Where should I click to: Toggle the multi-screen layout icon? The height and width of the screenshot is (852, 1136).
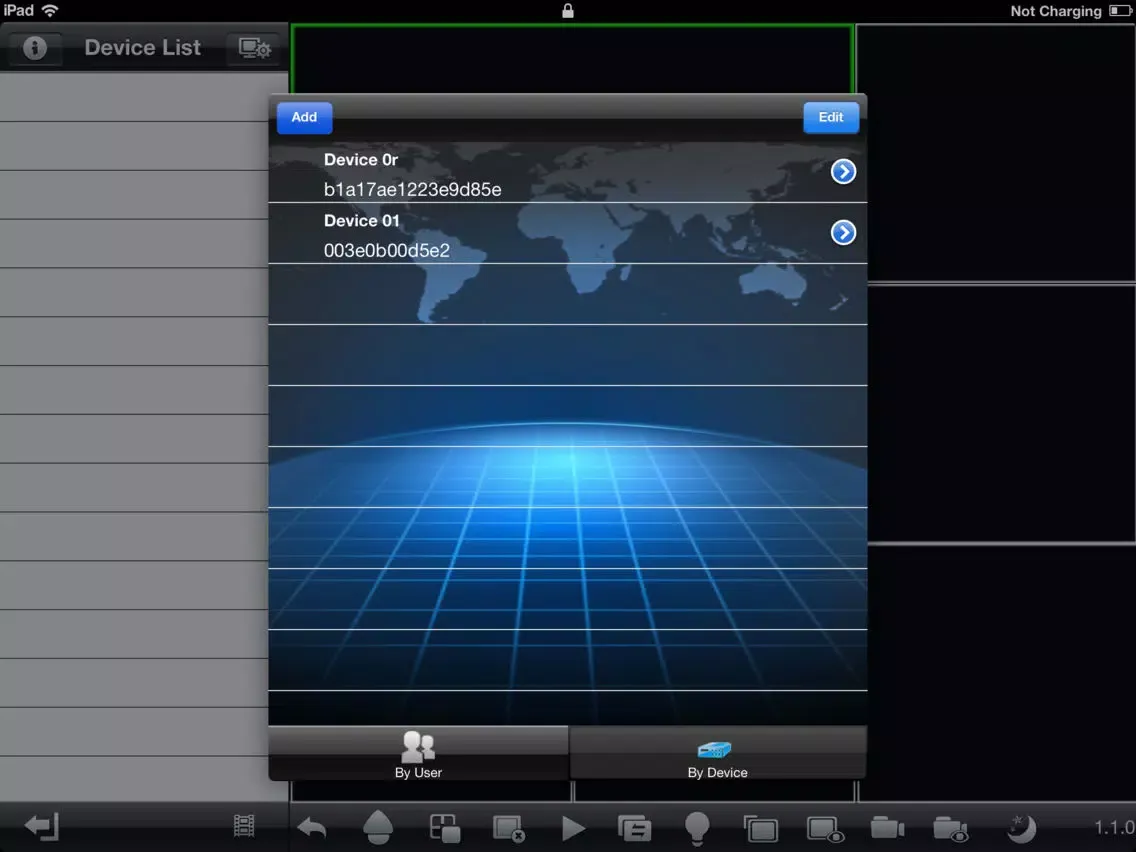point(444,827)
